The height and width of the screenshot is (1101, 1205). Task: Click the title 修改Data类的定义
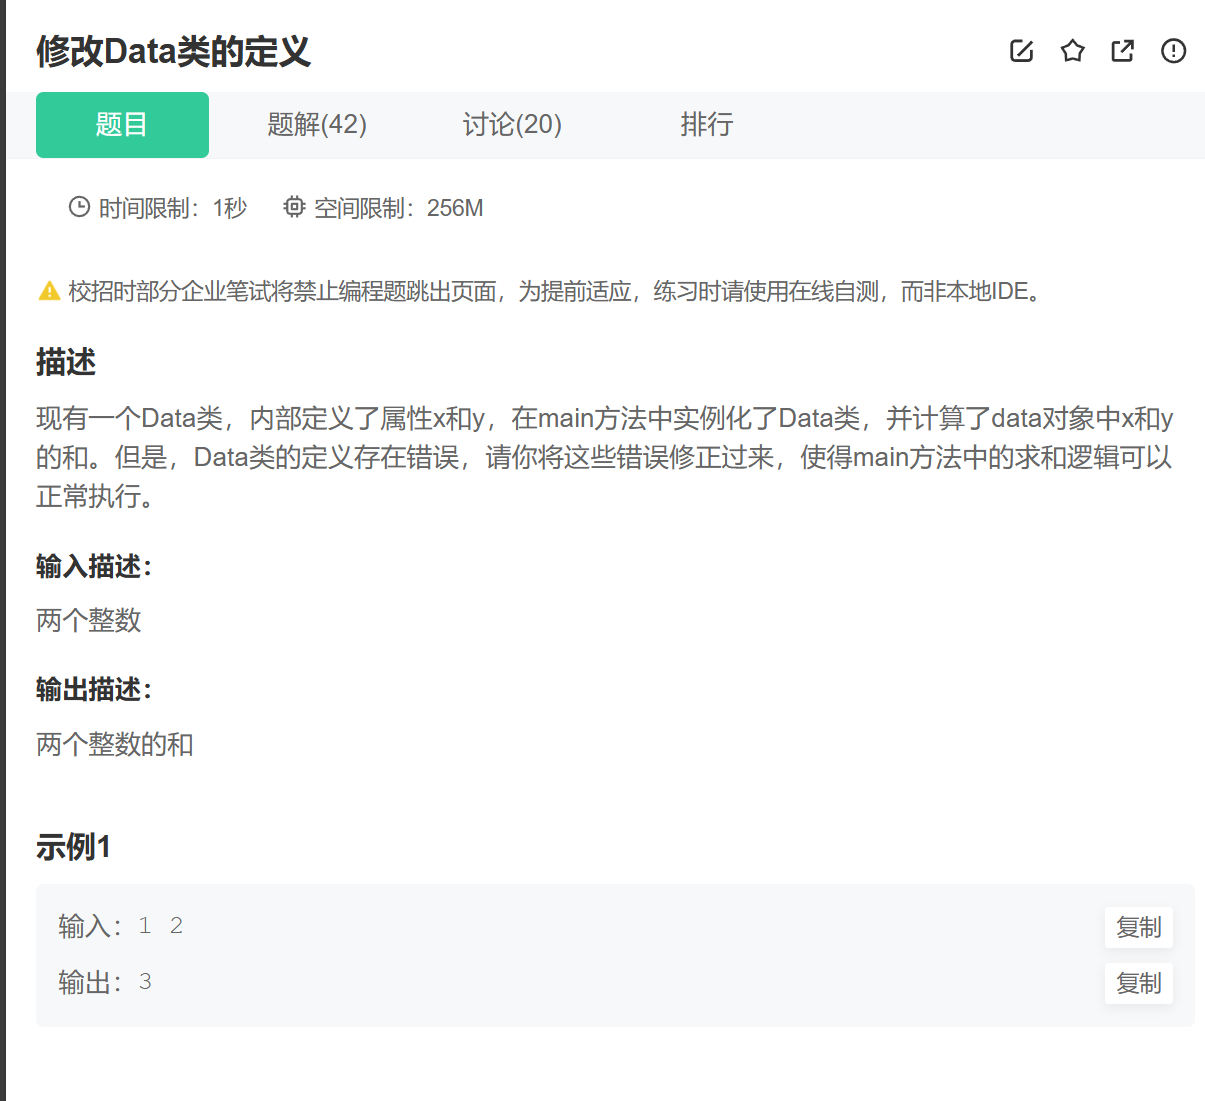point(173,51)
